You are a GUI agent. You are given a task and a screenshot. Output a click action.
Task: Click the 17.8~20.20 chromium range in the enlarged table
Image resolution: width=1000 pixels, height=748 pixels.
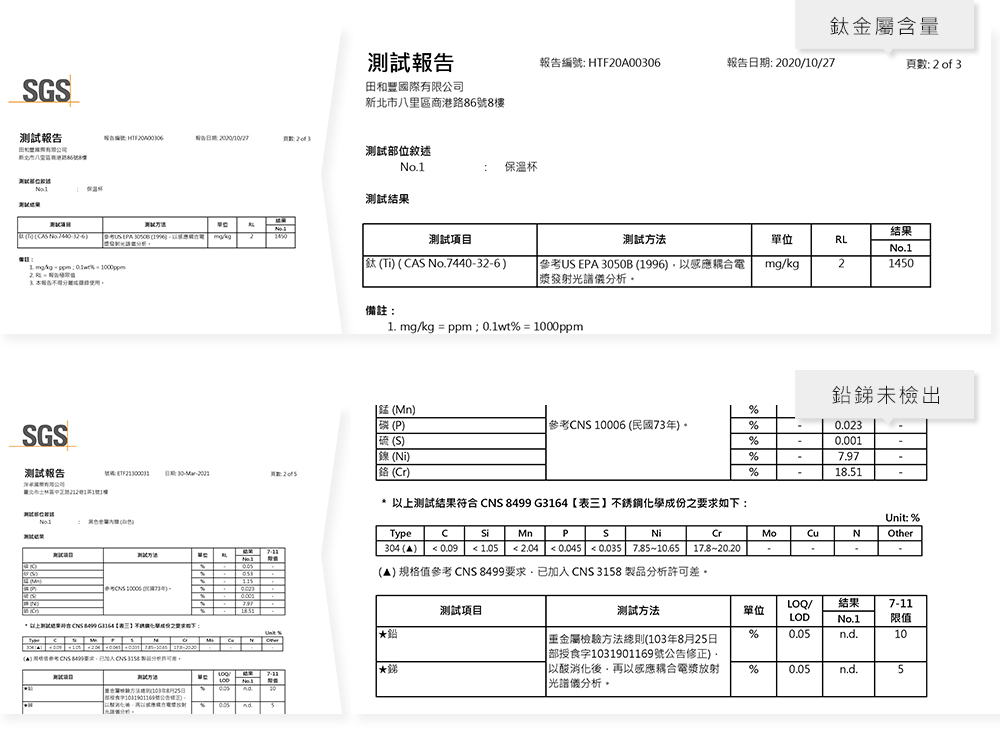[717, 548]
